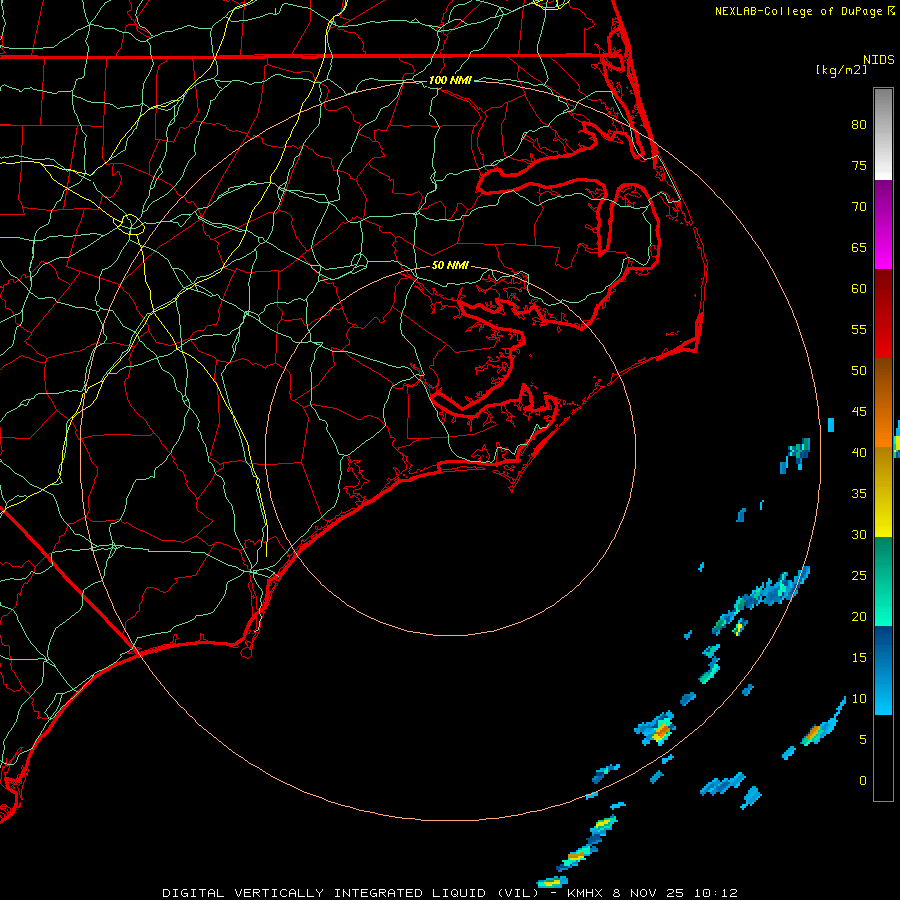Click the 70 value on the color scale

(x=859, y=207)
